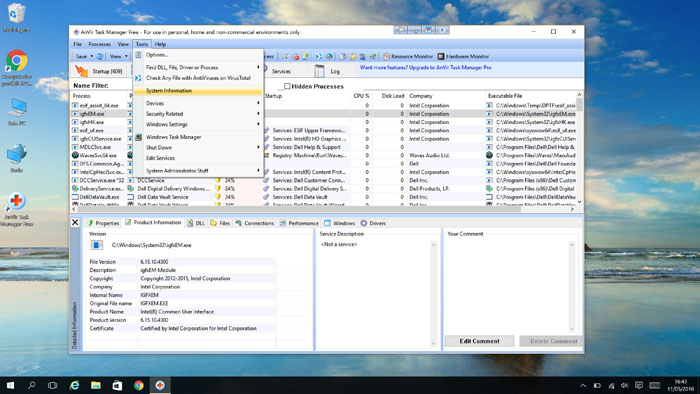
Task: Open File Explorer from the taskbar
Action: (96, 385)
